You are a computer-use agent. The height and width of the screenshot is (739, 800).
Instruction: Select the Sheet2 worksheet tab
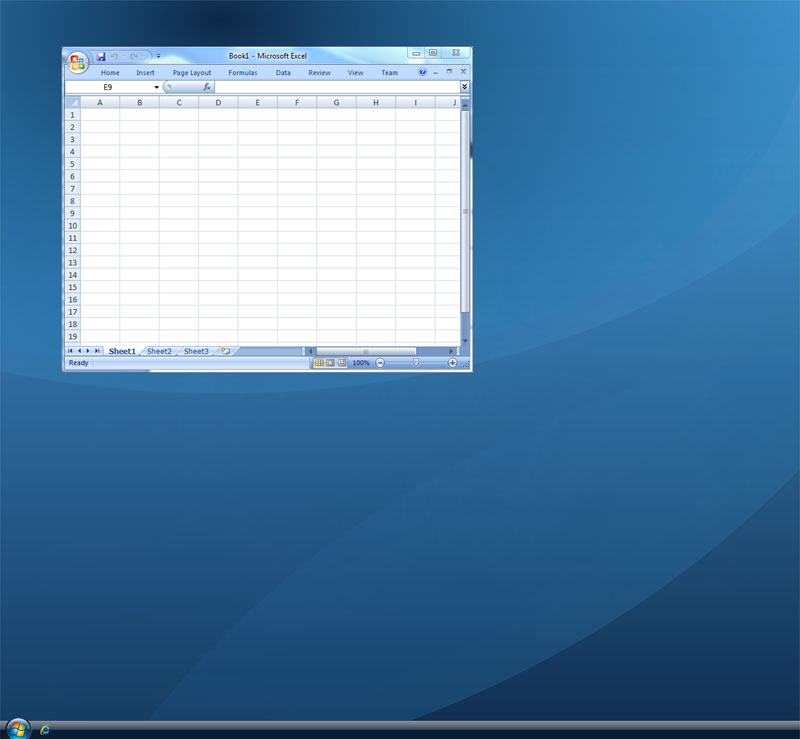(159, 351)
